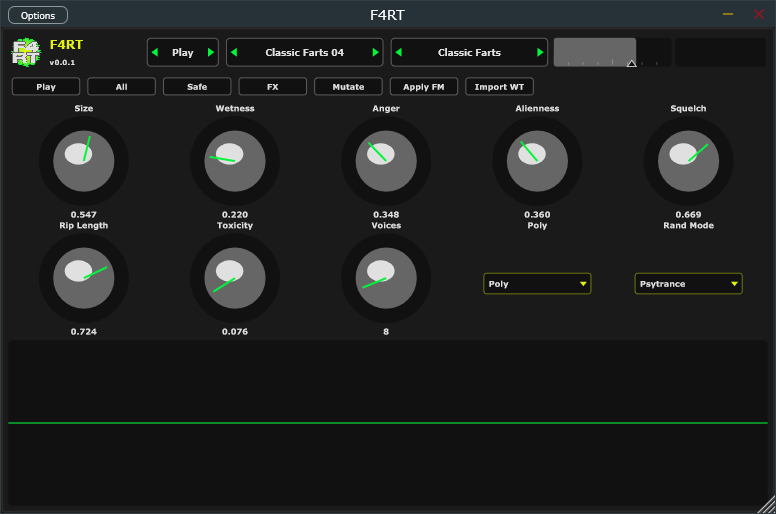Click the yellow F4RT title text
This screenshot has height=514, width=776.
coord(66,45)
